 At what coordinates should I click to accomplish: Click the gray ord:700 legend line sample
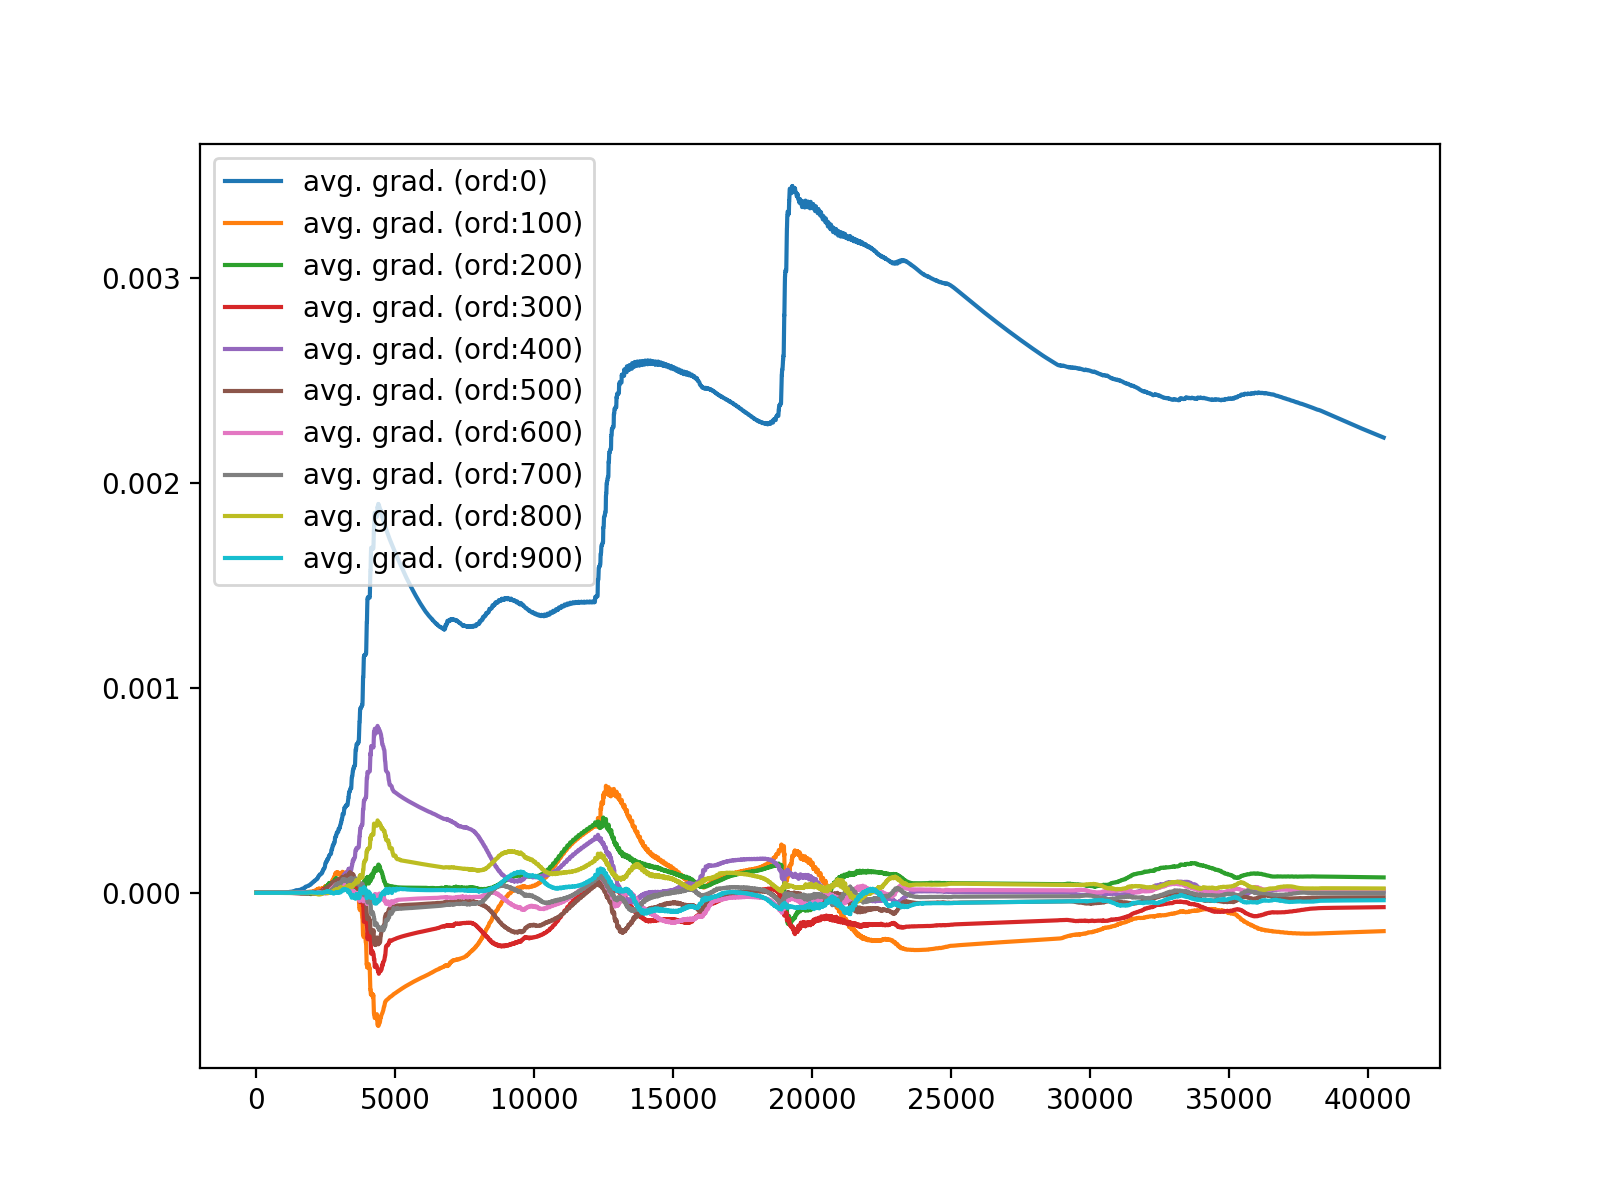pos(253,474)
